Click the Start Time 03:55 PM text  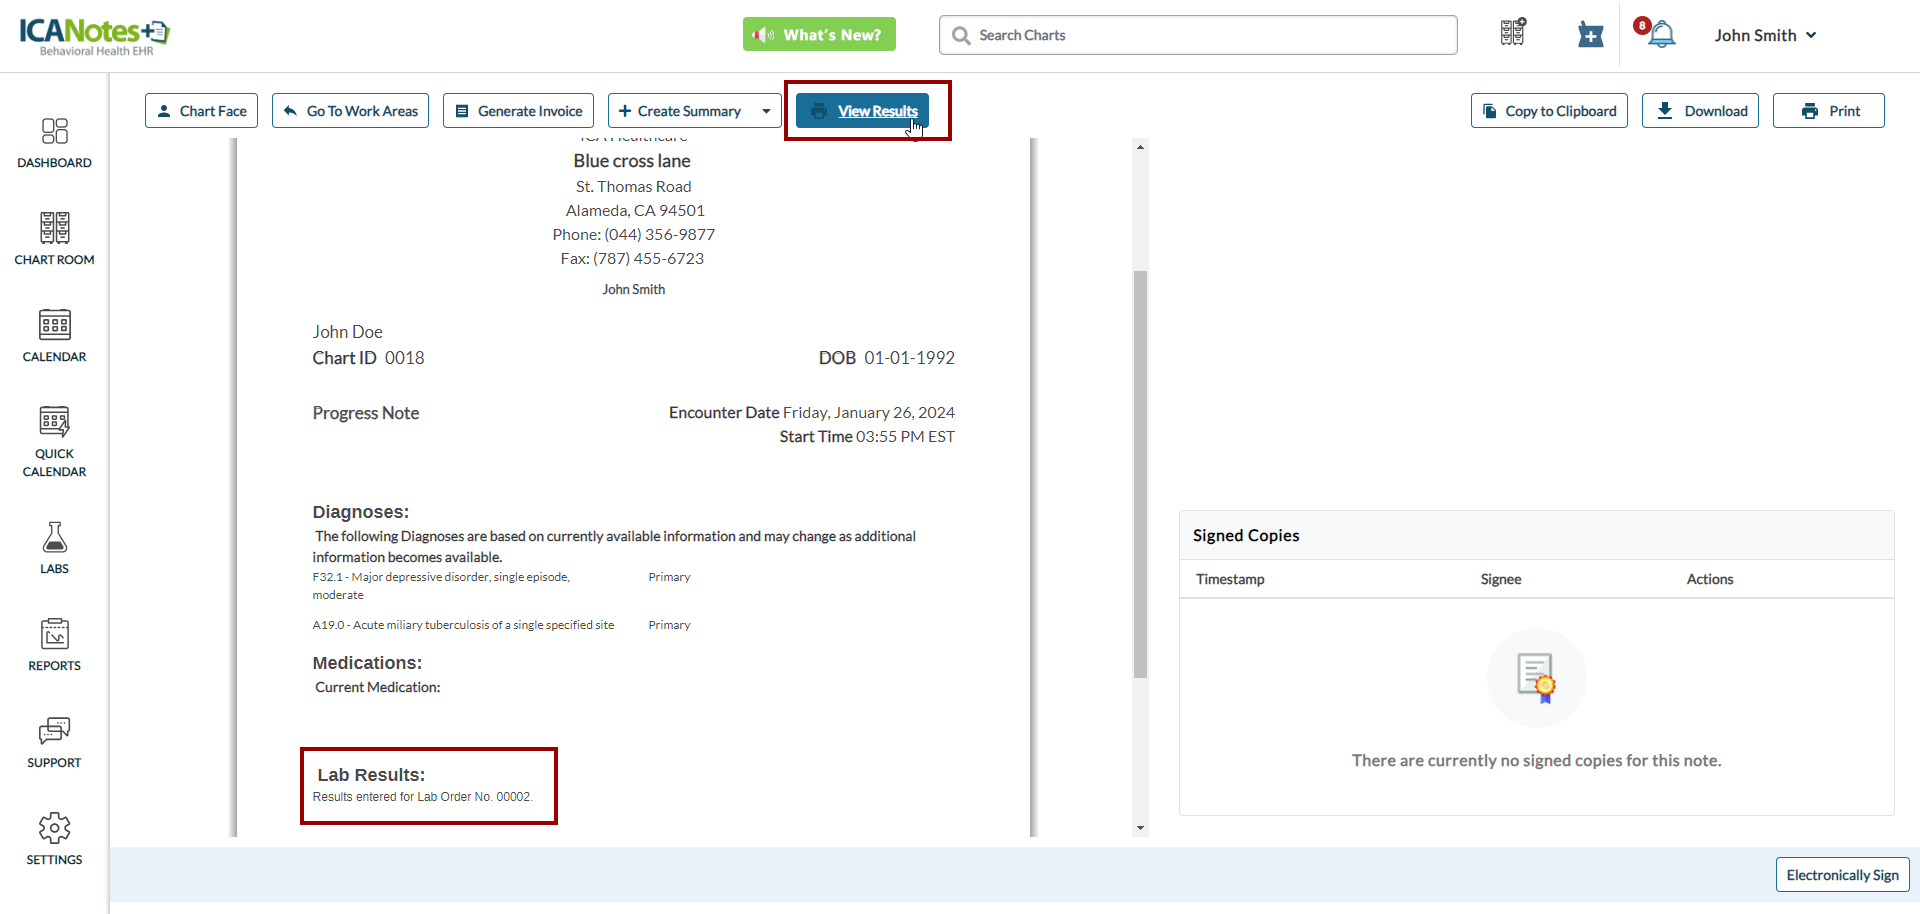pyautogui.click(x=867, y=437)
